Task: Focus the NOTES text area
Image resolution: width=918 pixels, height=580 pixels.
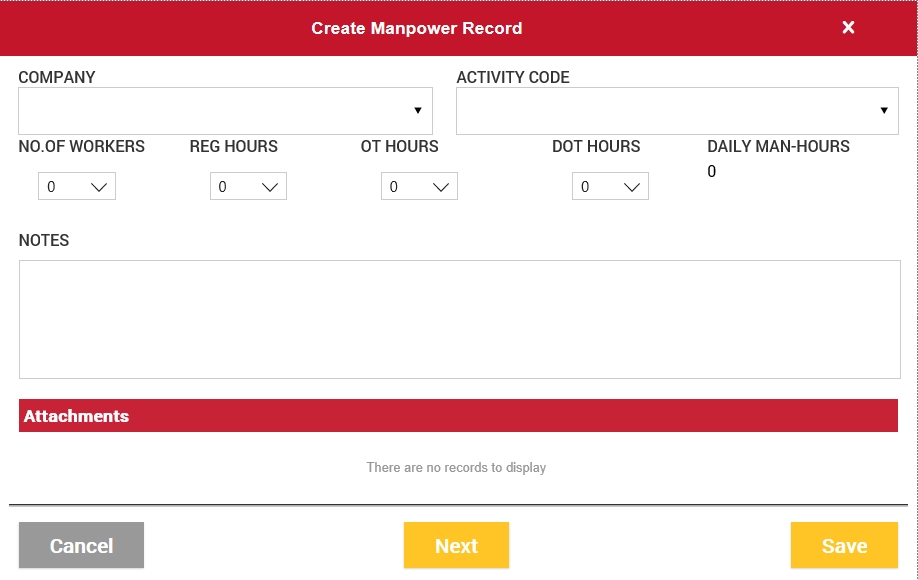Action: pyautogui.click(x=459, y=319)
